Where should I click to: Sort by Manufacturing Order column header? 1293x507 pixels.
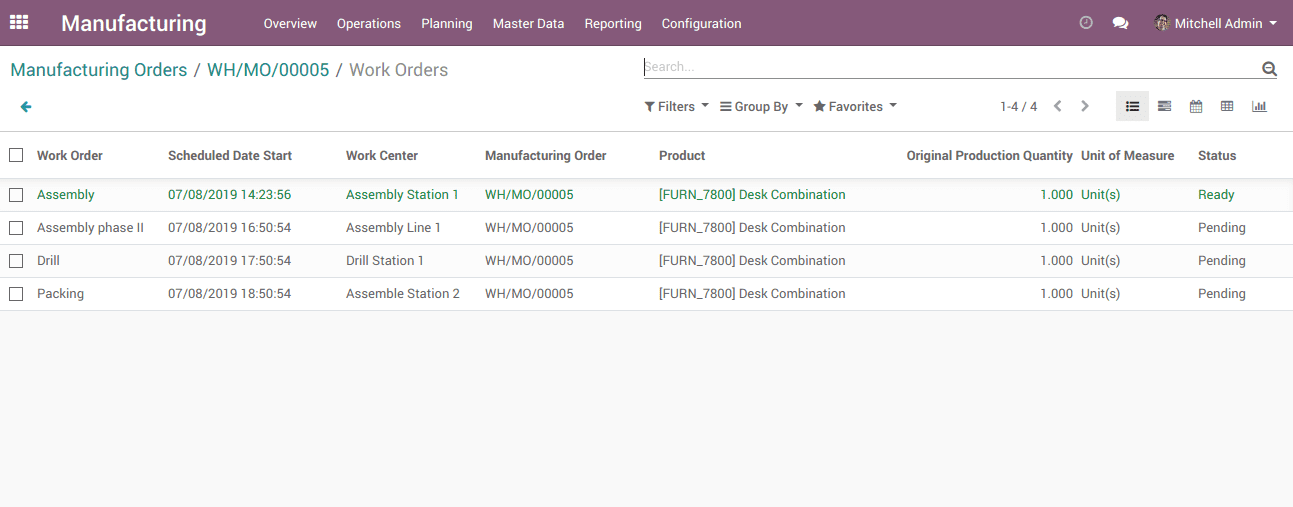click(x=546, y=155)
